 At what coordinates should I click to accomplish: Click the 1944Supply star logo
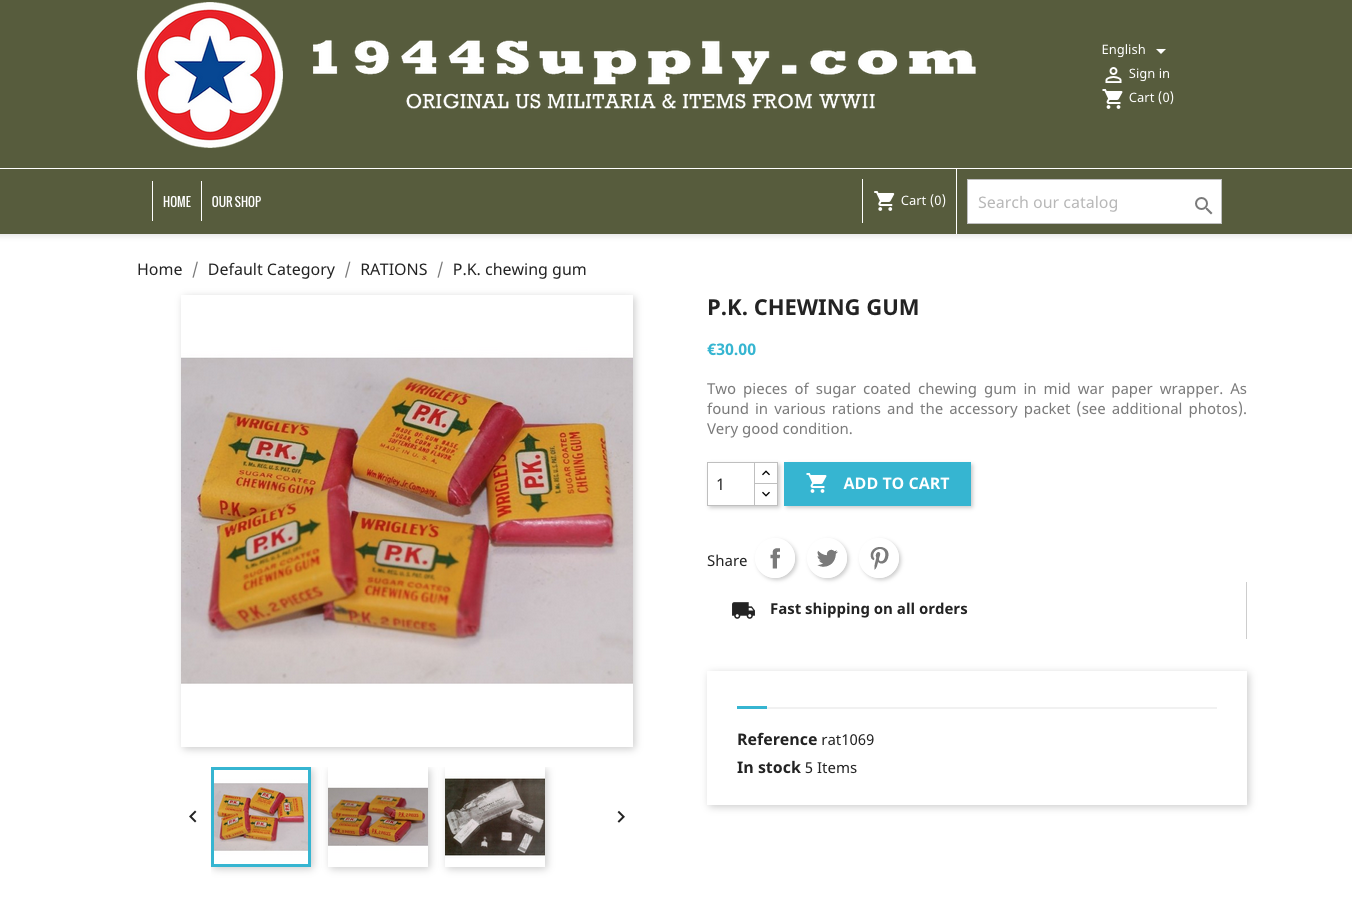[x=210, y=75]
